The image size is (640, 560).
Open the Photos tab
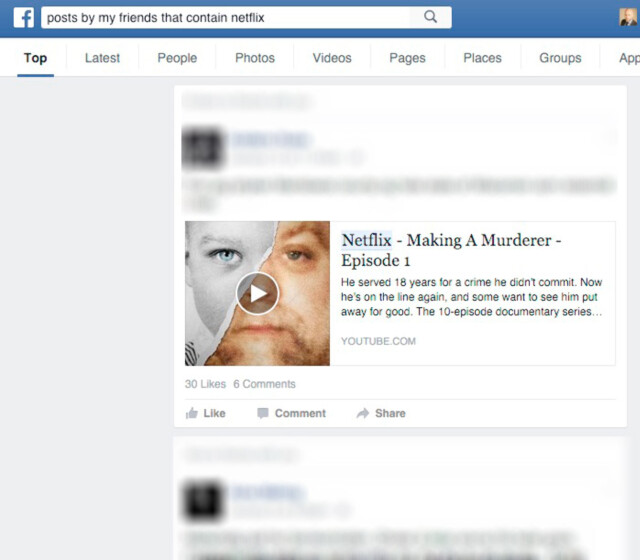click(255, 58)
